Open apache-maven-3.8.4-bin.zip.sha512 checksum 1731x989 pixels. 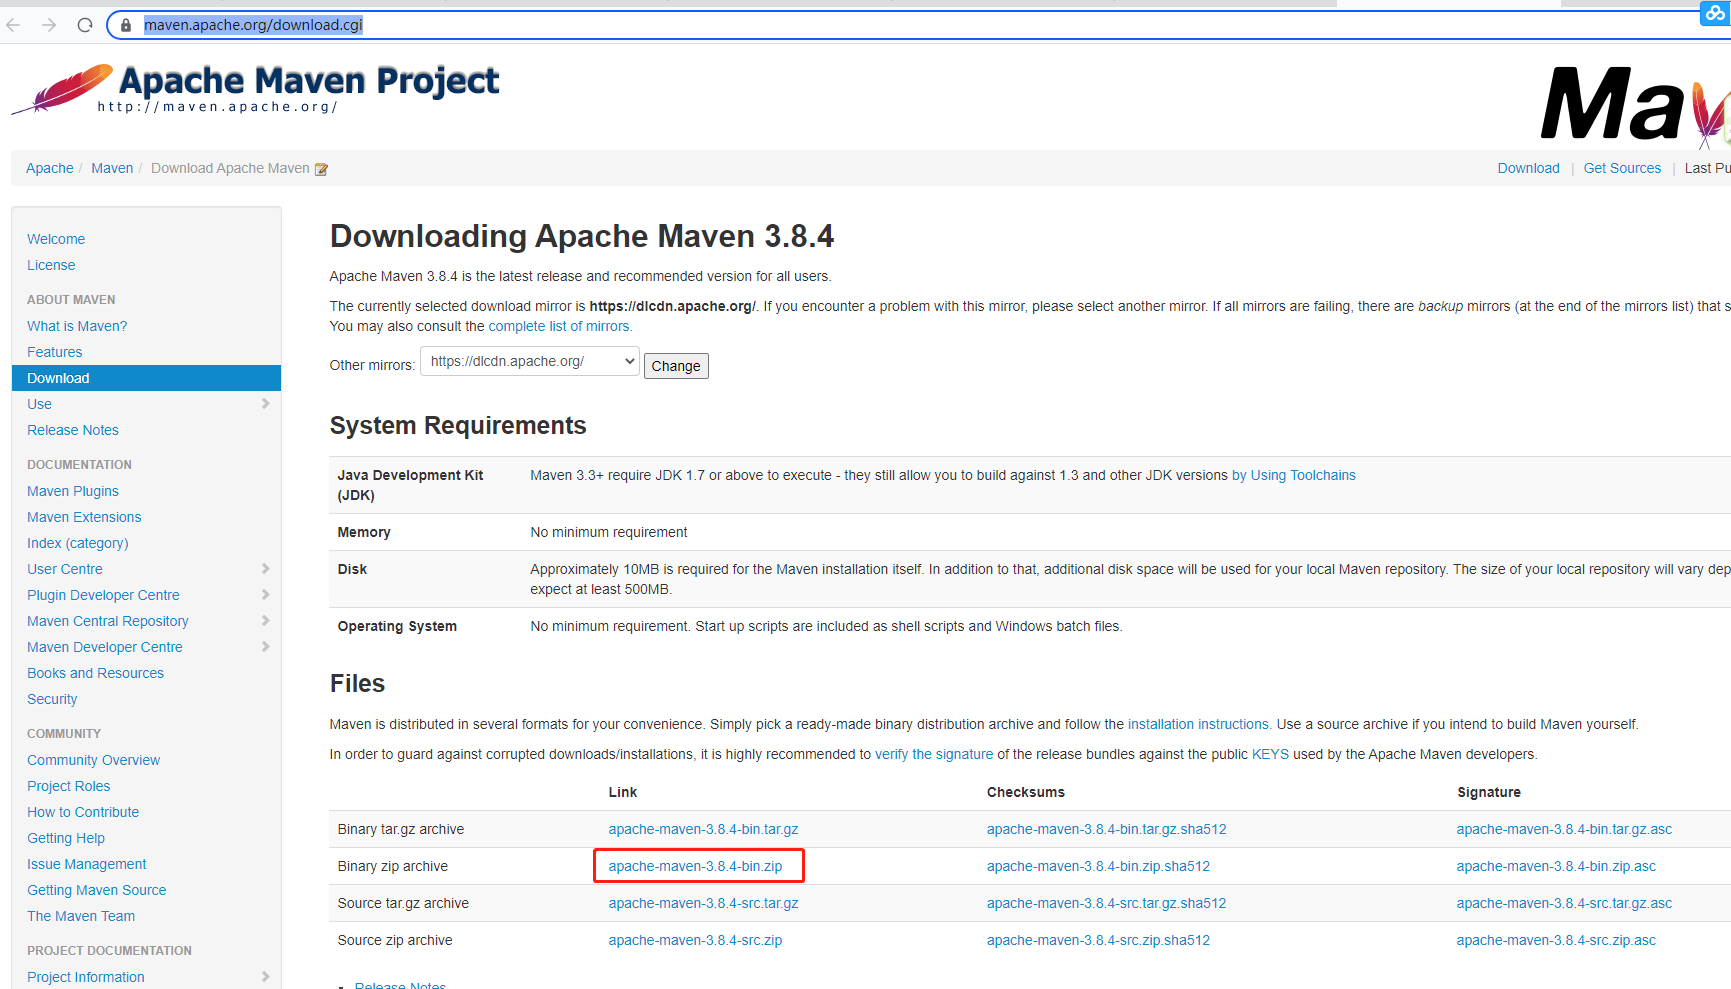tap(1098, 866)
